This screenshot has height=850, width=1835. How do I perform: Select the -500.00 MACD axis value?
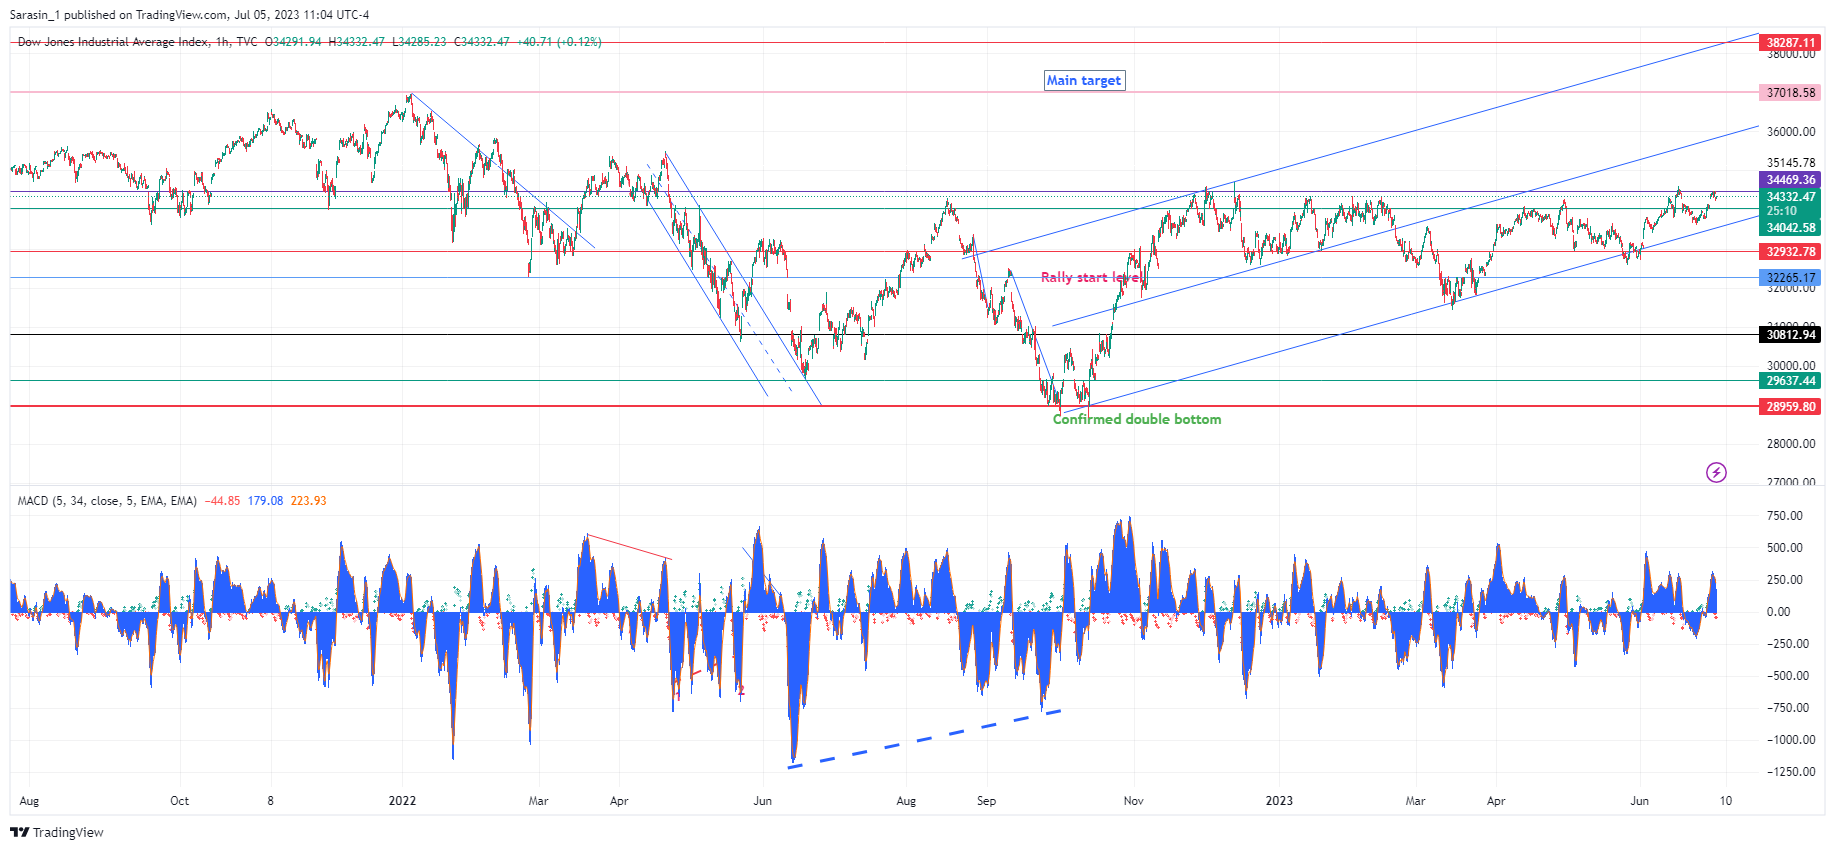click(x=1787, y=676)
